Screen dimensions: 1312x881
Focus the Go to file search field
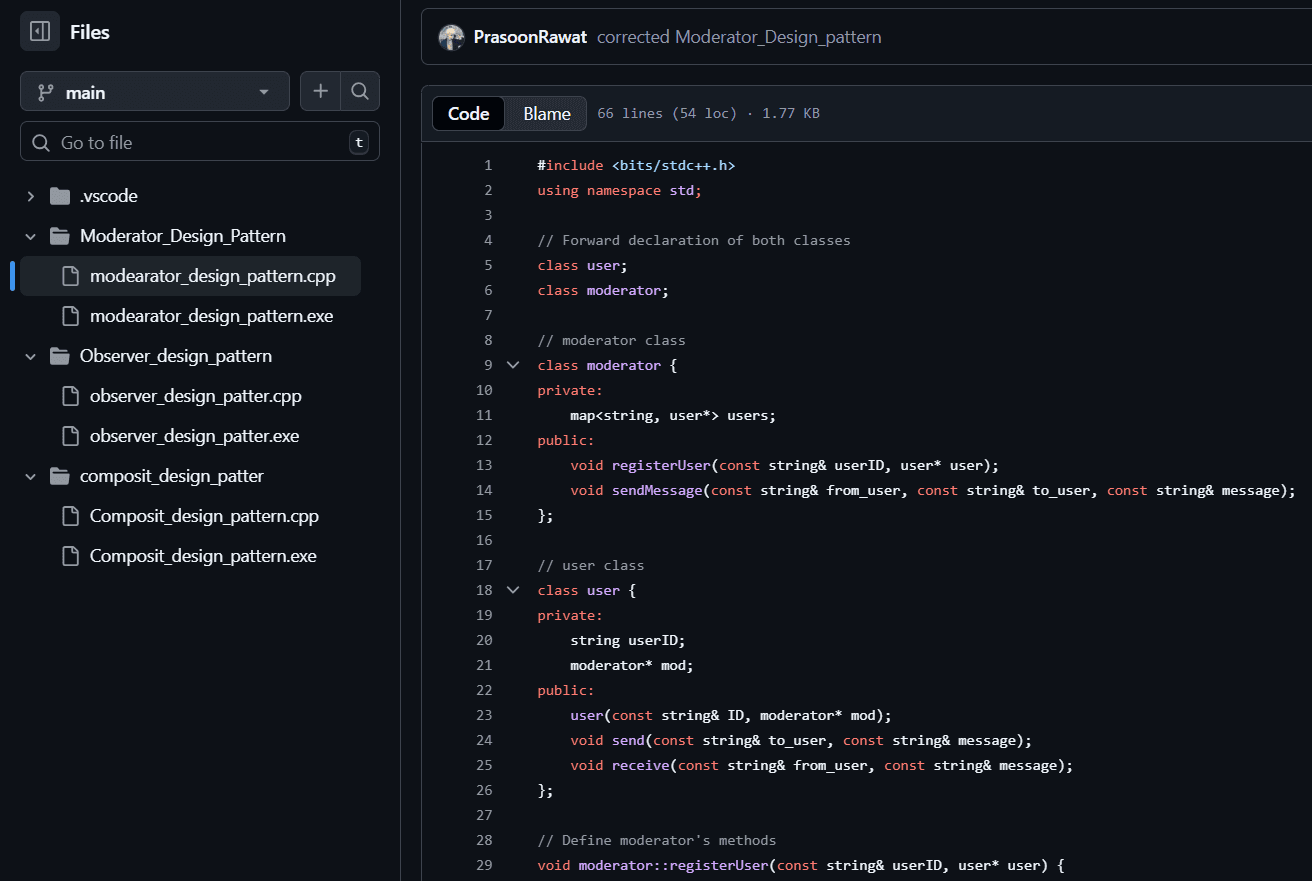click(x=200, y=142)
